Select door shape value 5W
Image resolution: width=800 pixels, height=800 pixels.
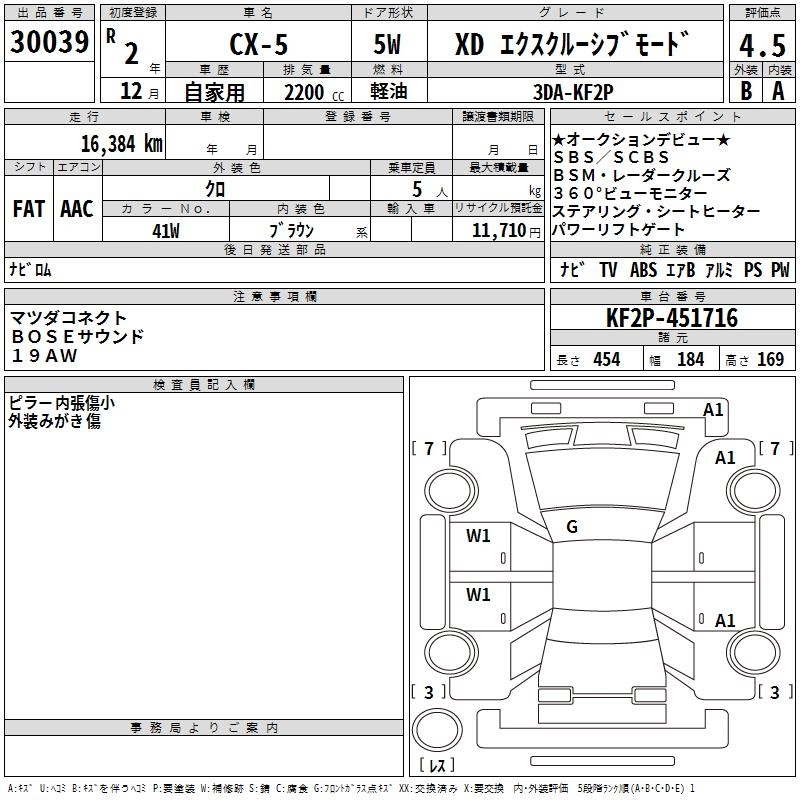click(388, 44)
